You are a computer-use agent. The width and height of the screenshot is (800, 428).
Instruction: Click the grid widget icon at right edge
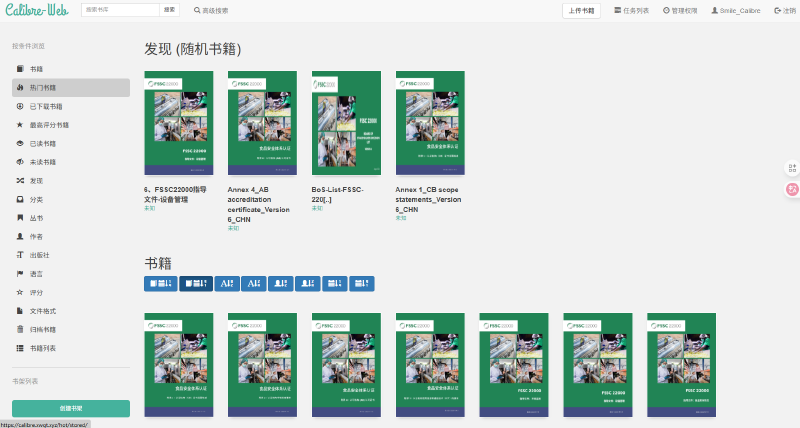[x=792, y=168]
